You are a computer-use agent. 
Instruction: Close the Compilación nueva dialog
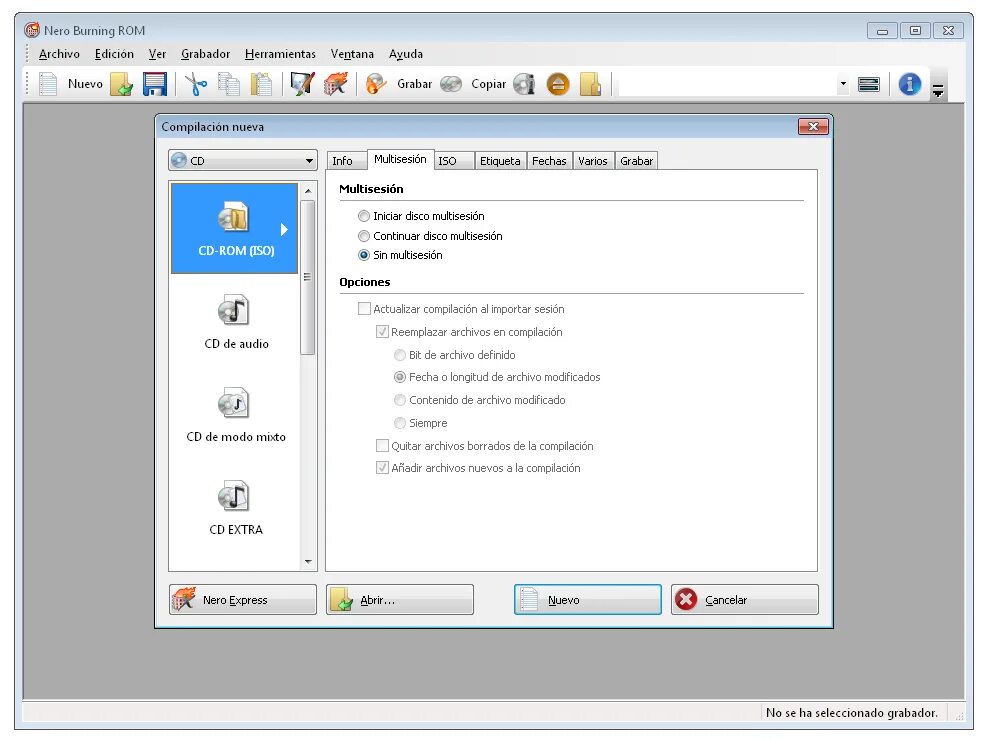pos(813,127)
